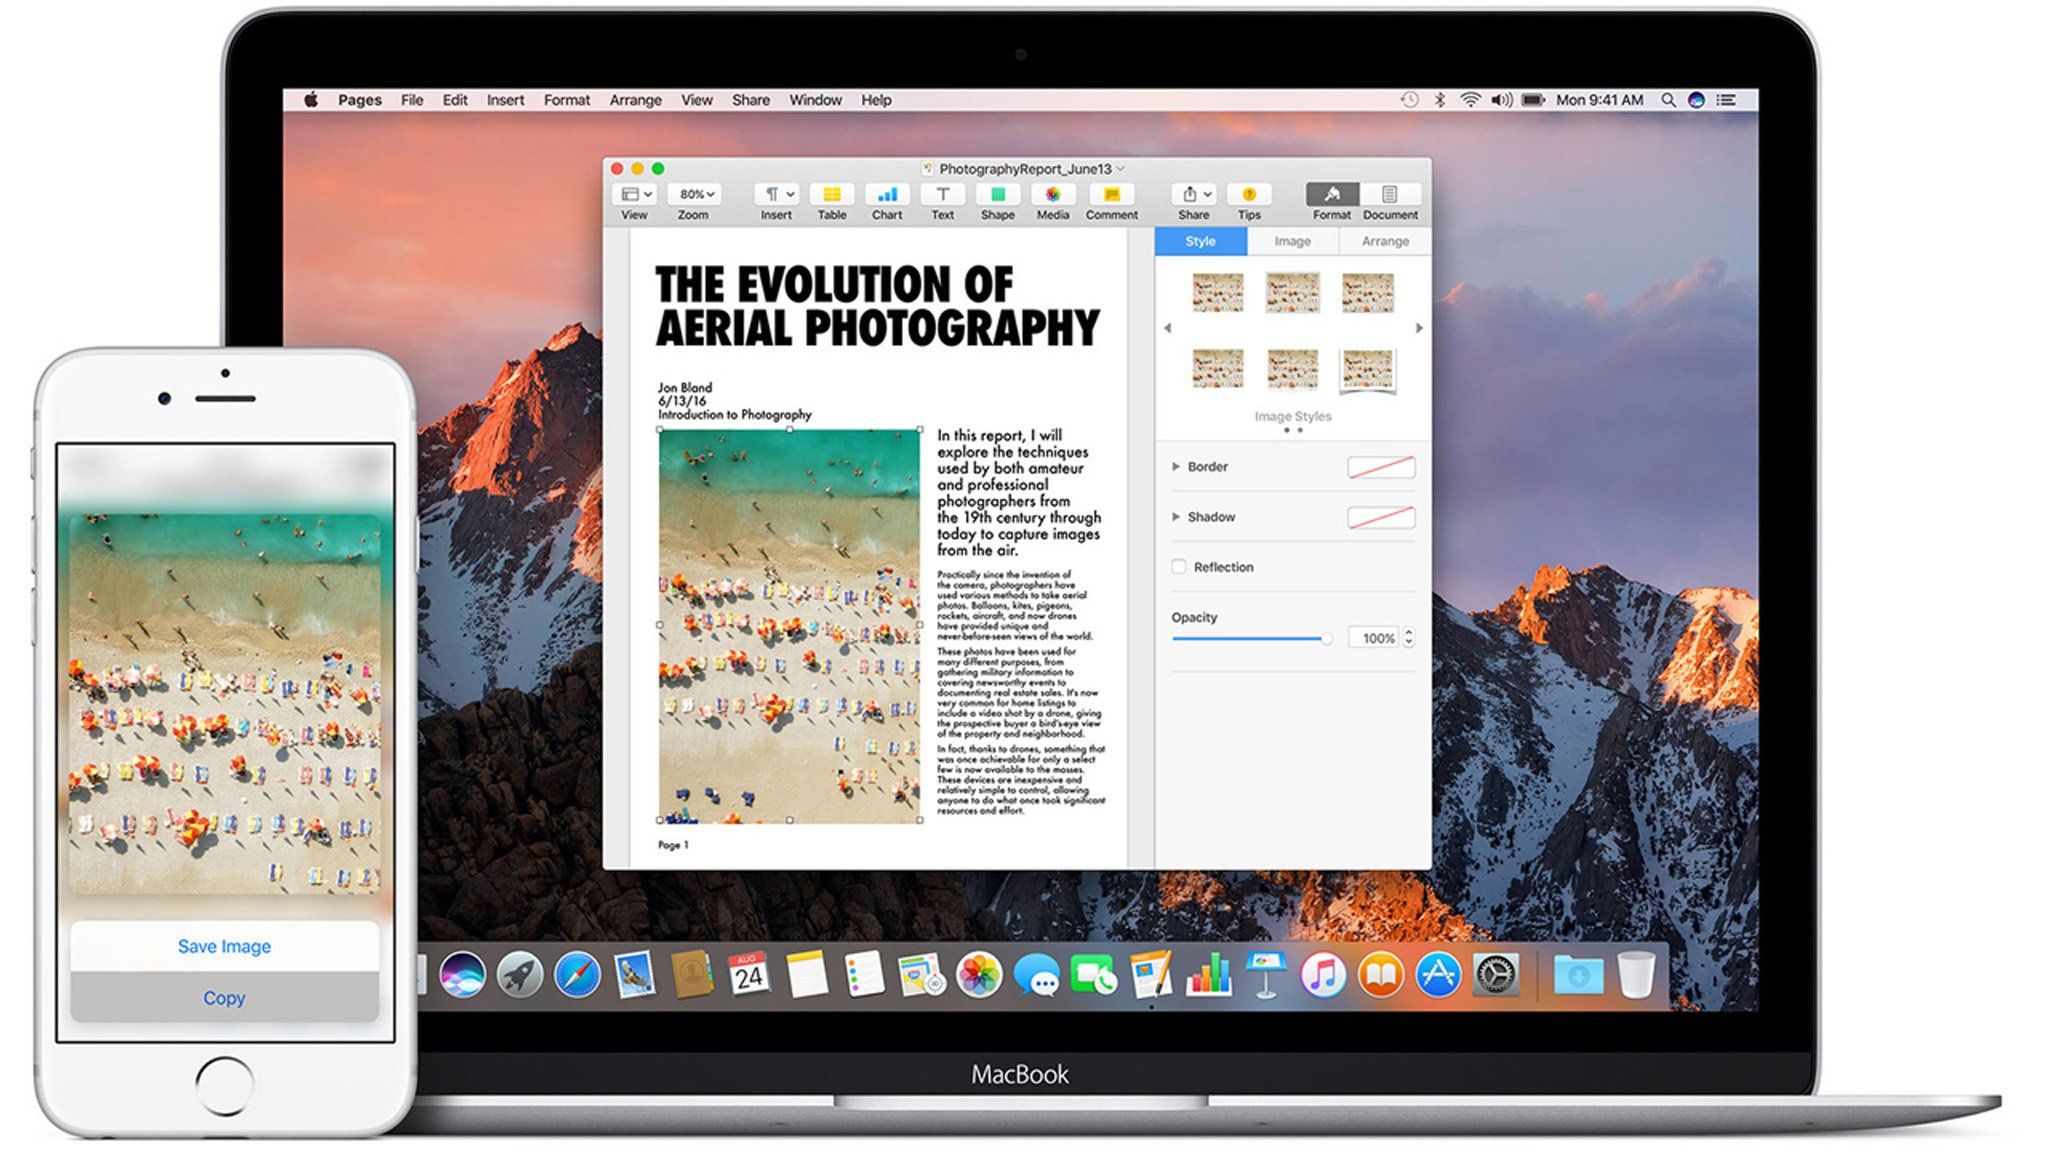Click the Opacity slider handle
2048x1152 pixels.
click(x=1326, y=638)
